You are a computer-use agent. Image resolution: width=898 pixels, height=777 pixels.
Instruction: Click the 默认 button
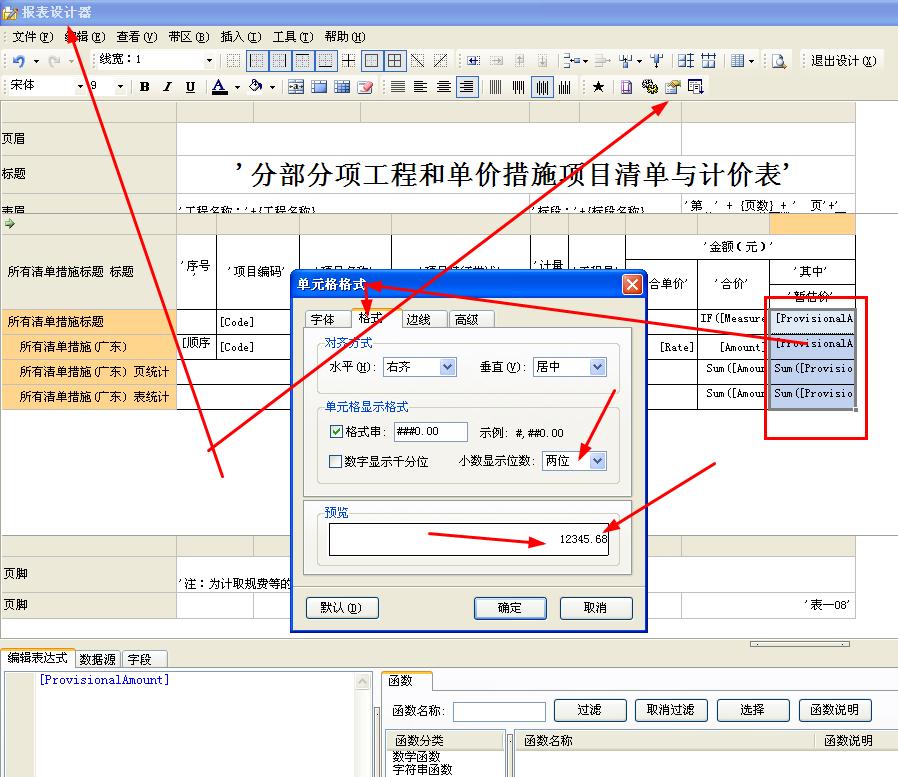tap(342, 608)
